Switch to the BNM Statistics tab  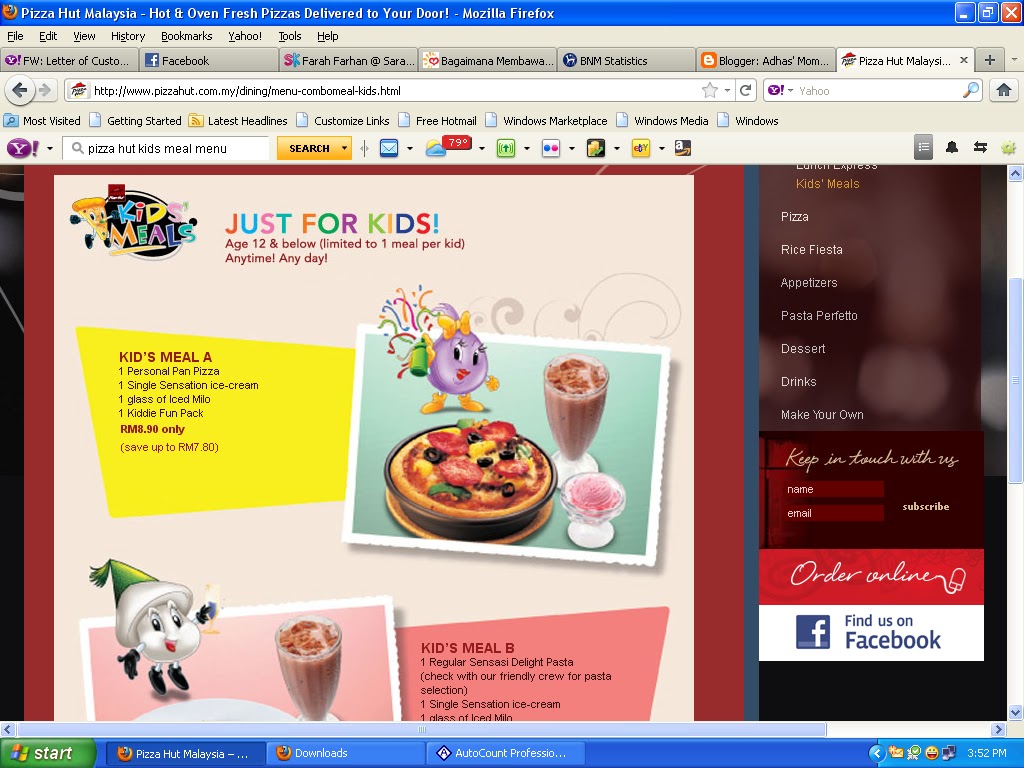[x=626, y=60]
